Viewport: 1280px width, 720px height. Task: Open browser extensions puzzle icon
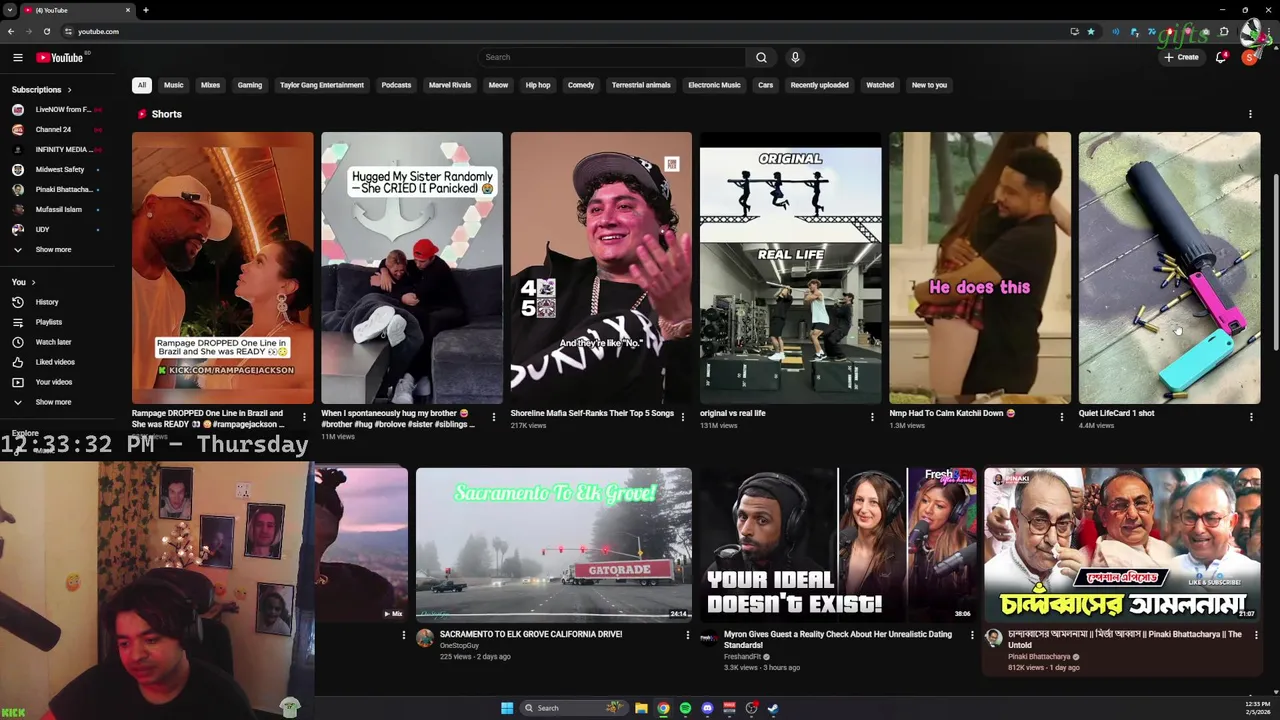tap(1224, 31)
